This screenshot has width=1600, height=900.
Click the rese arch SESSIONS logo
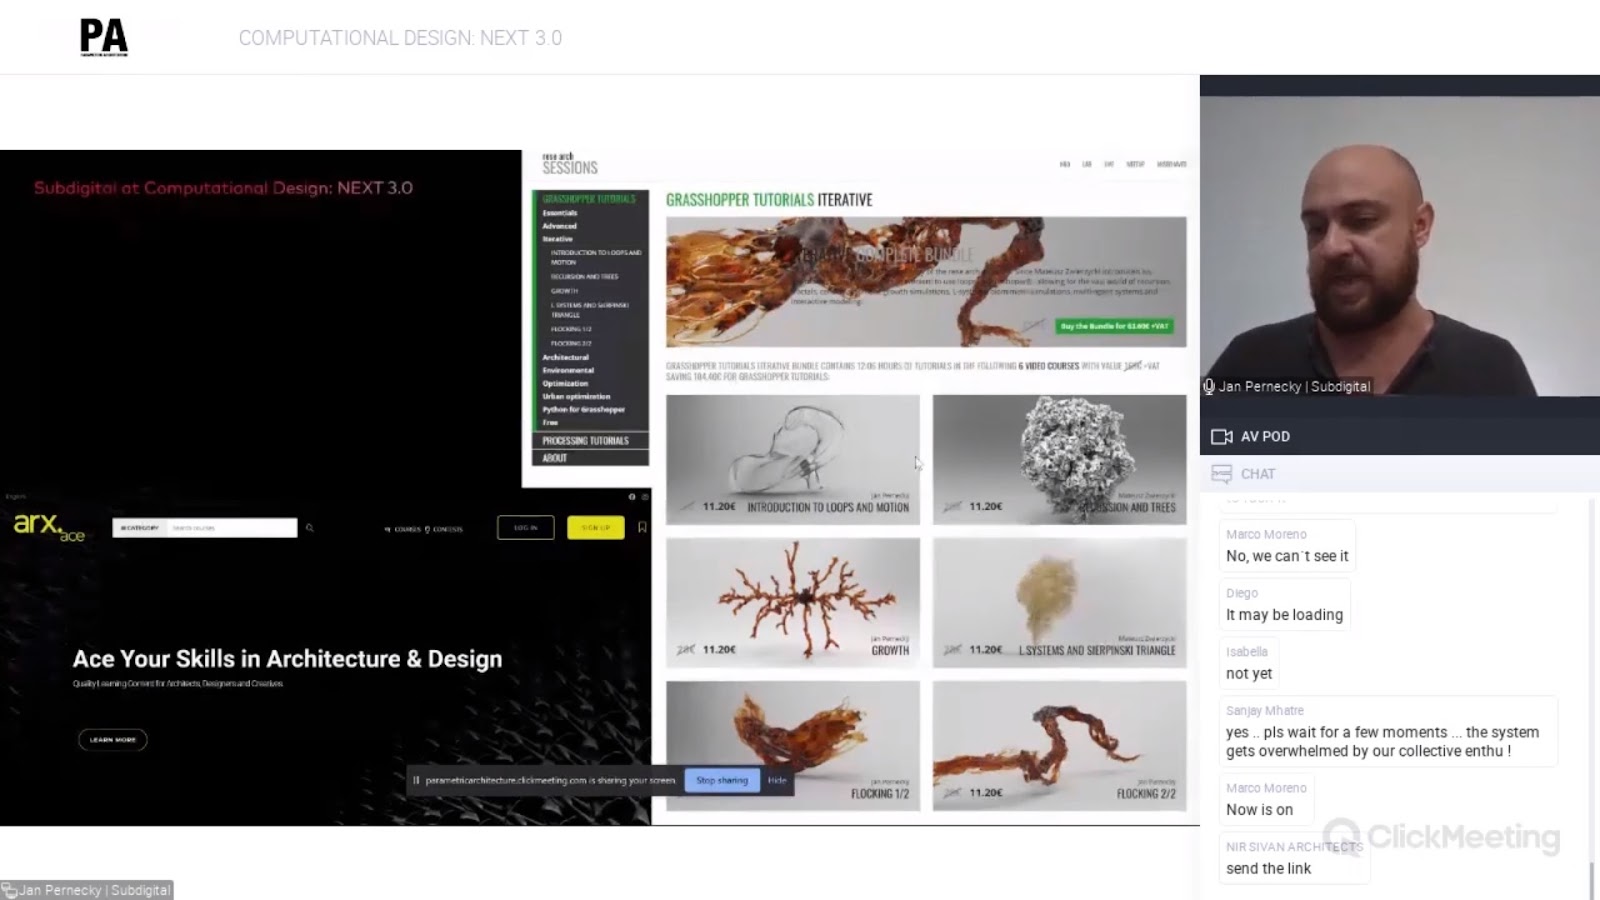(570, 164)
